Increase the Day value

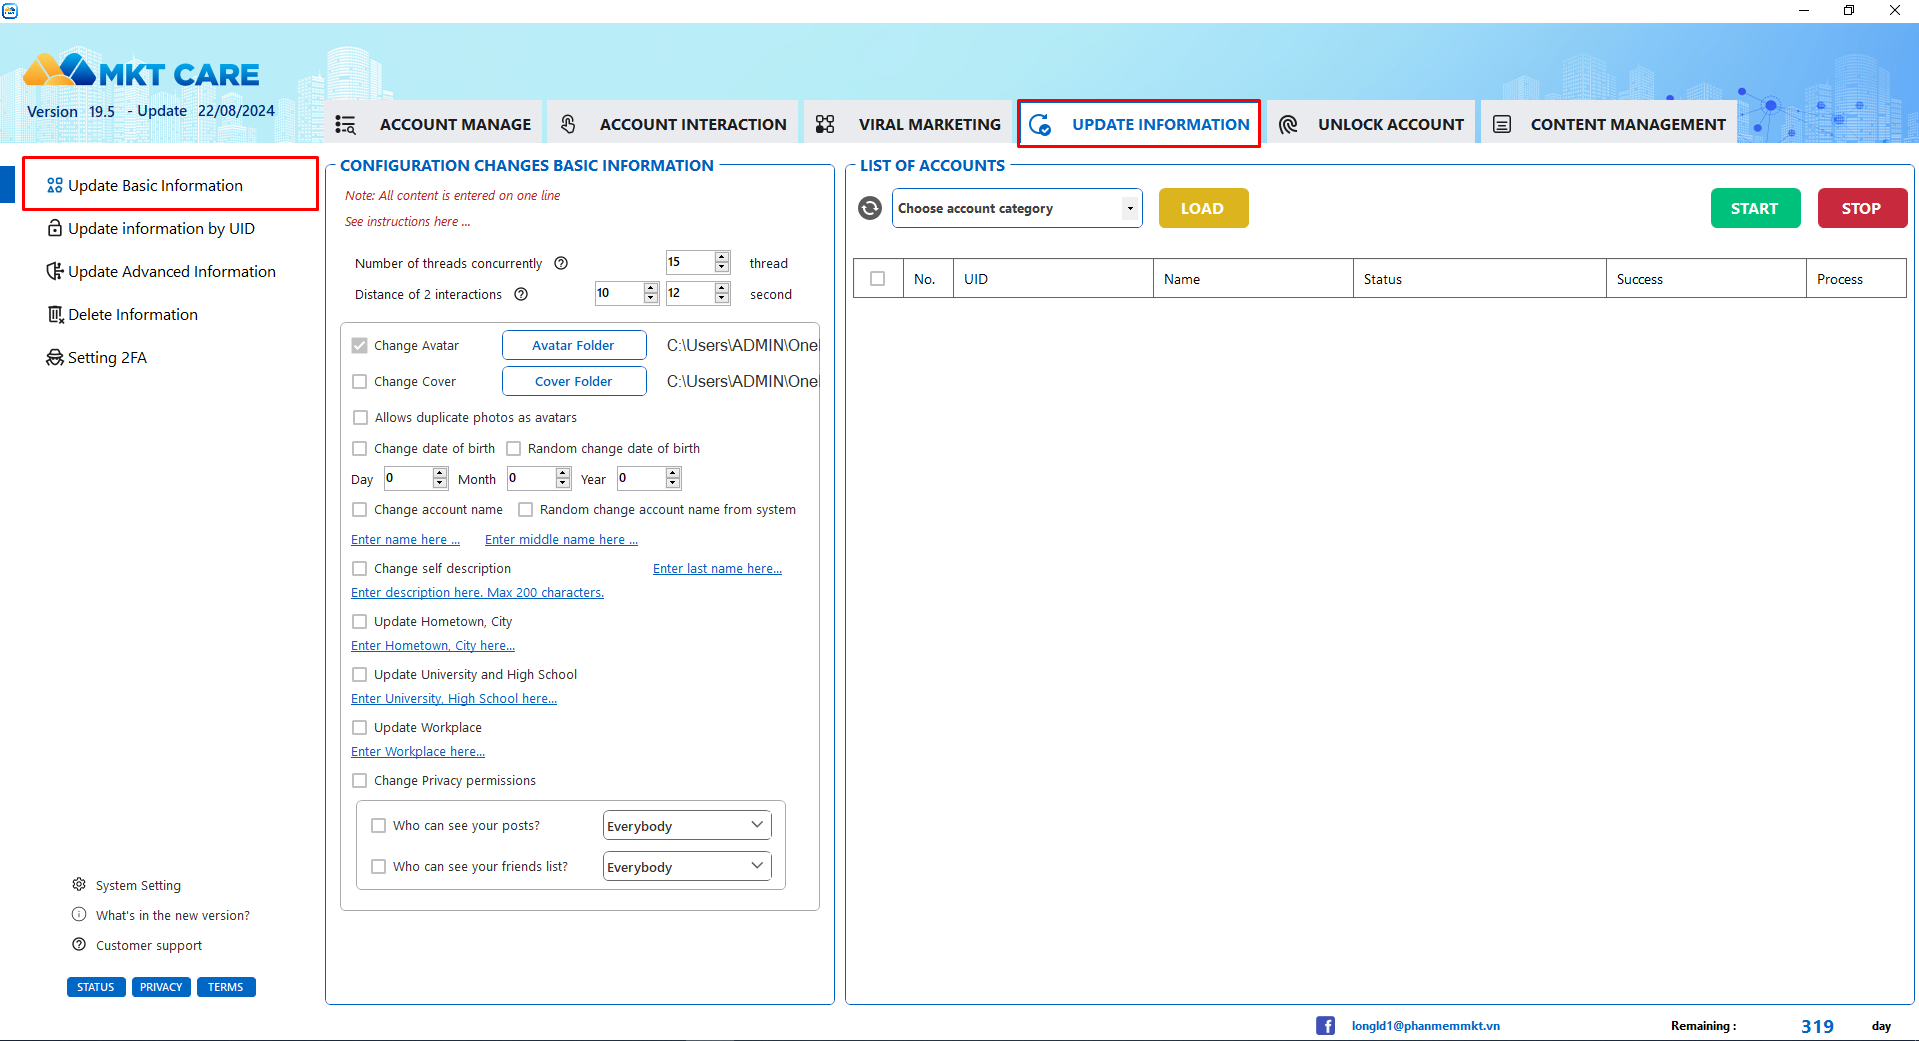point(440,473)
